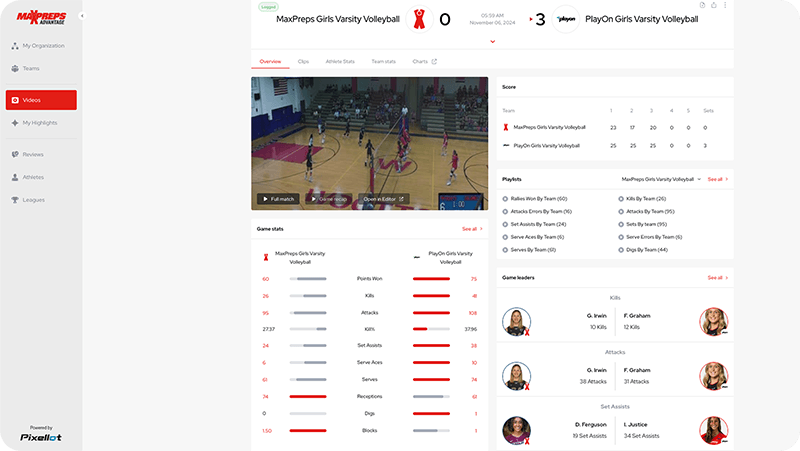Click the match video preview
This screenshot has height=451, width=800.
(369, 143)
